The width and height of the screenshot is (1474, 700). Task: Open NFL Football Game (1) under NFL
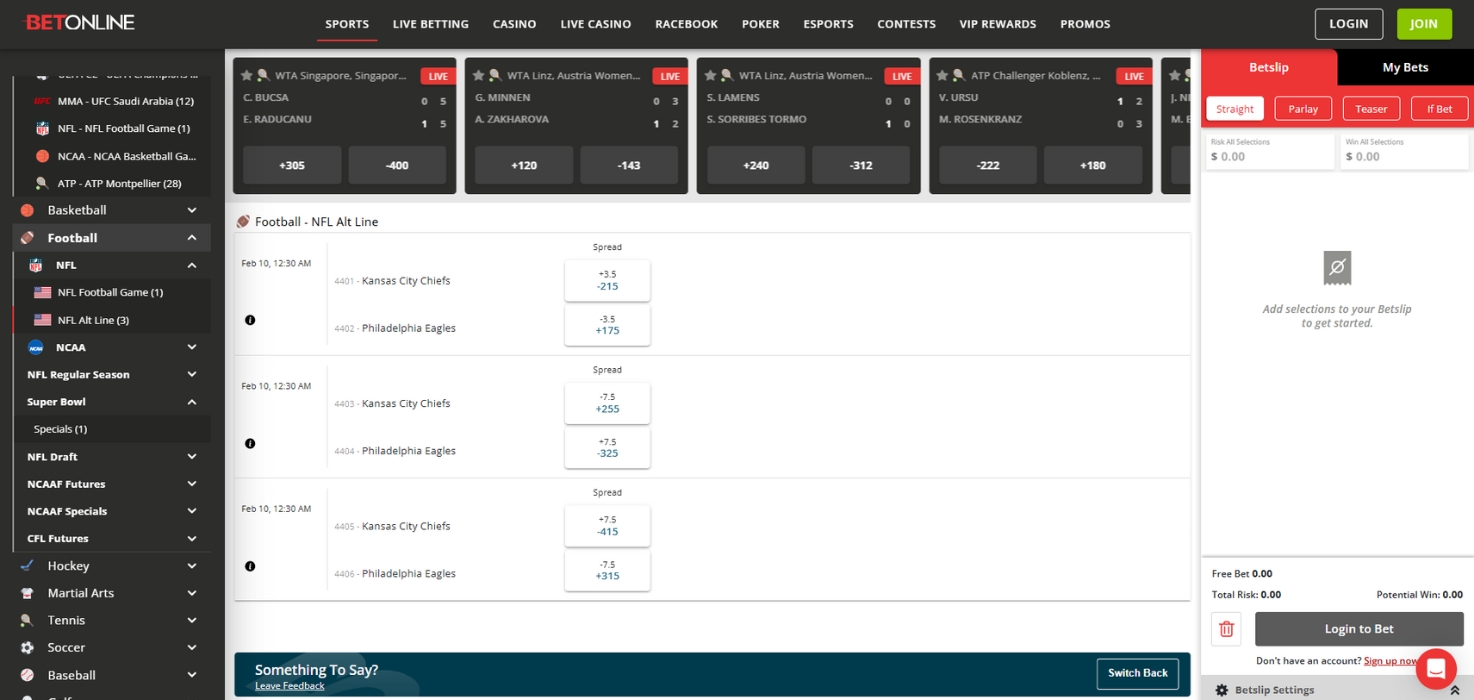tap(110, 292)
